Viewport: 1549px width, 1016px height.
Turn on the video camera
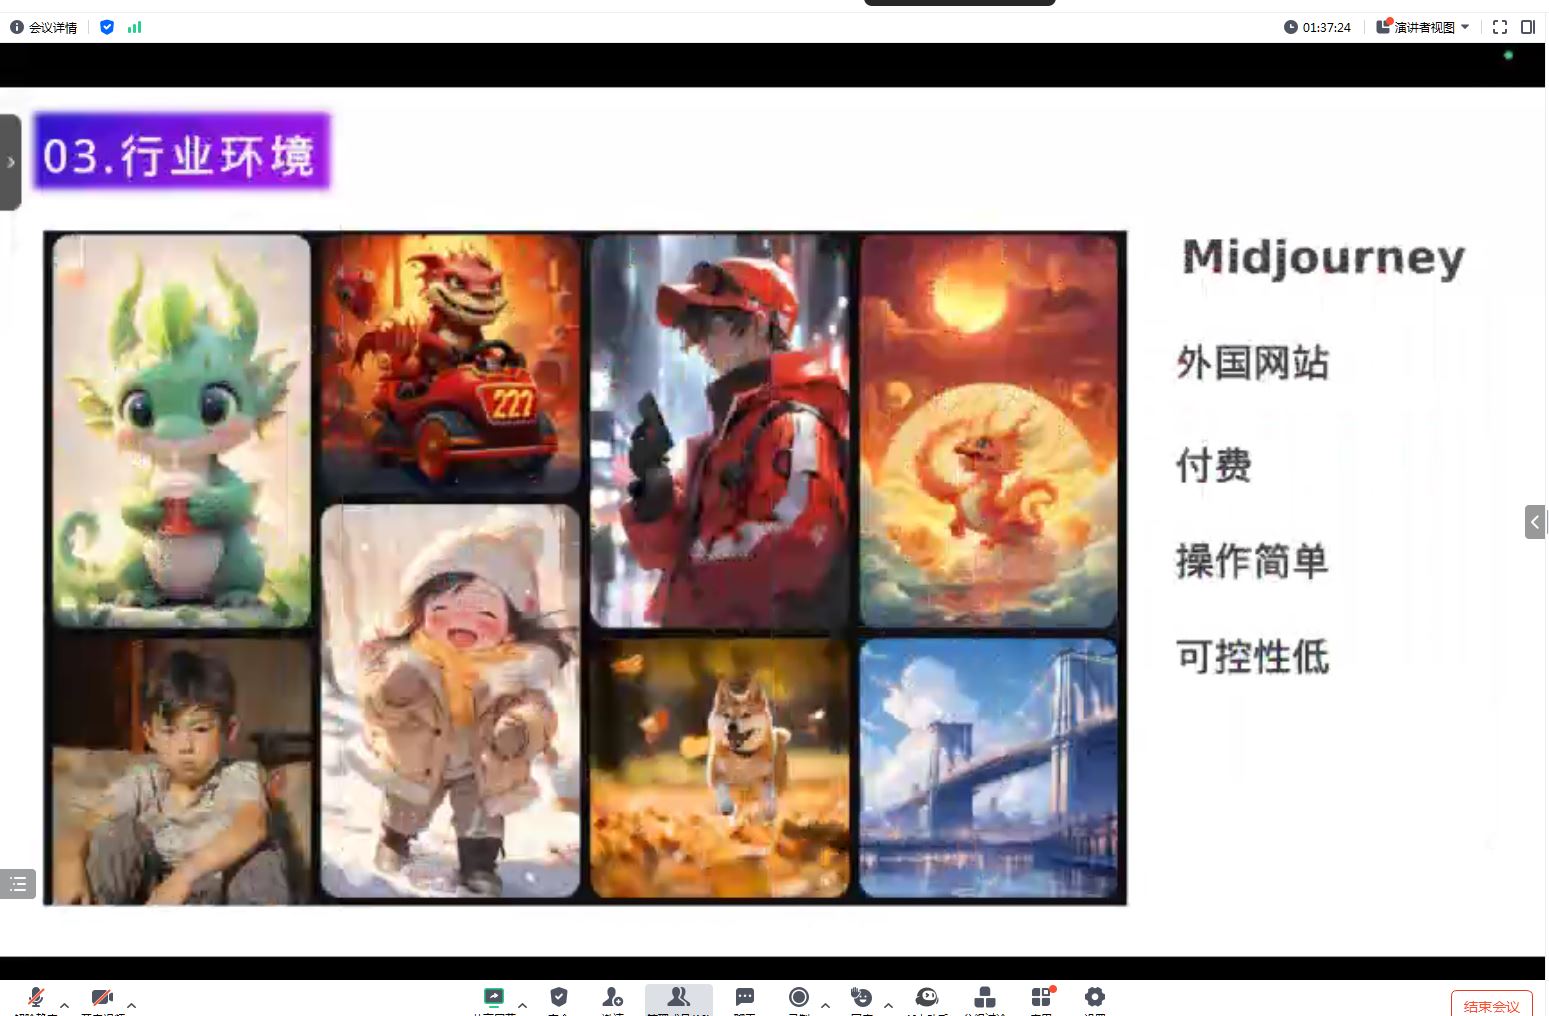click(102, 998)
